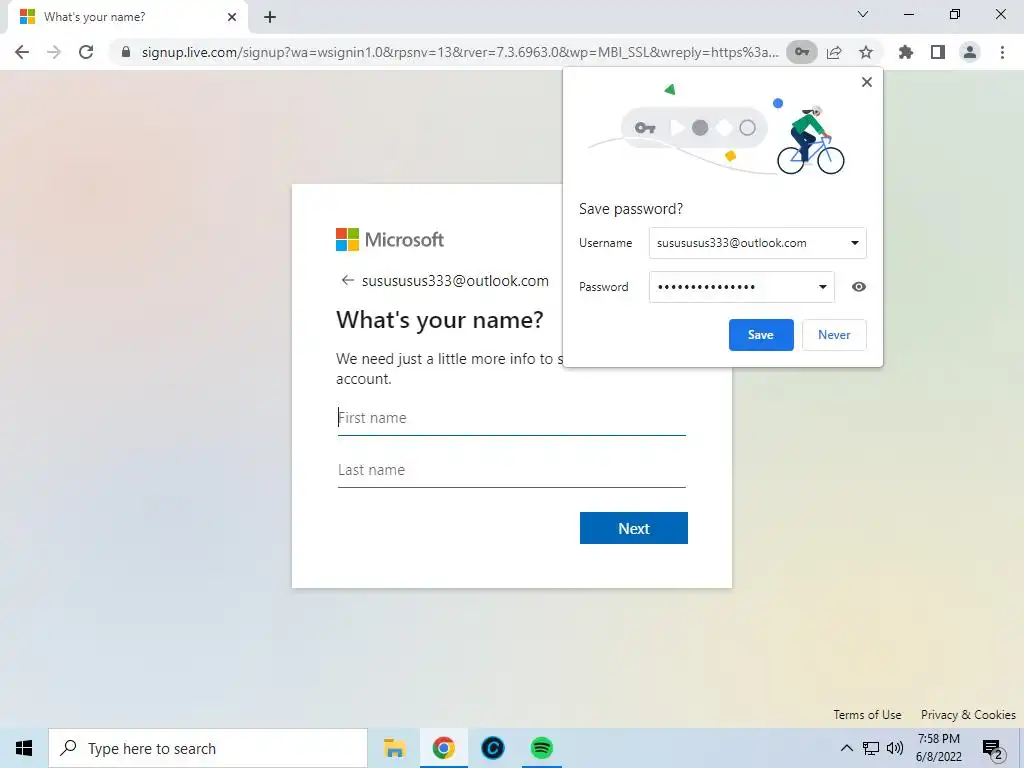This screenshot has width=1024, height=768.
Task: Click the Next button
Action: click(x=633, y=528)
